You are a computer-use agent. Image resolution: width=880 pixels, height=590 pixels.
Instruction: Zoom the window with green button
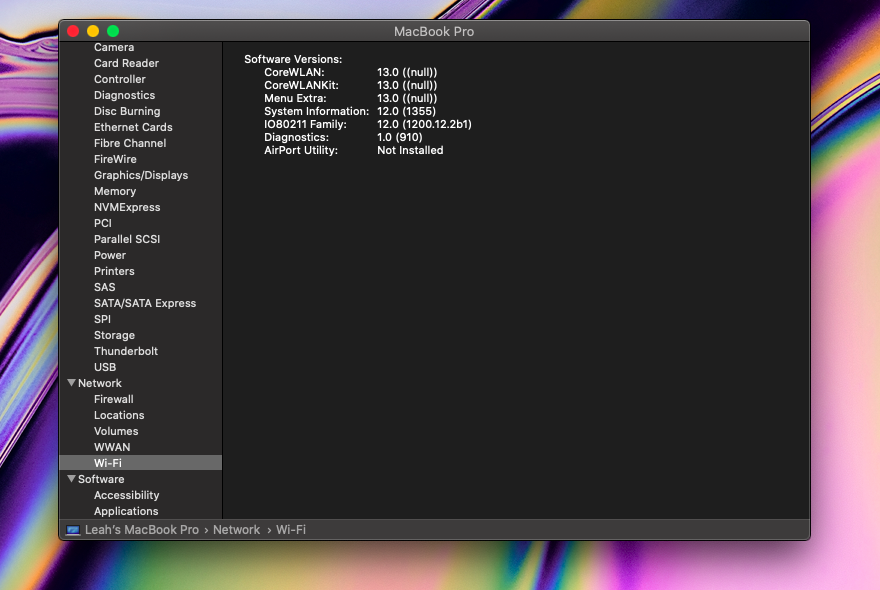pyautogui.click(x=113, y=31)
